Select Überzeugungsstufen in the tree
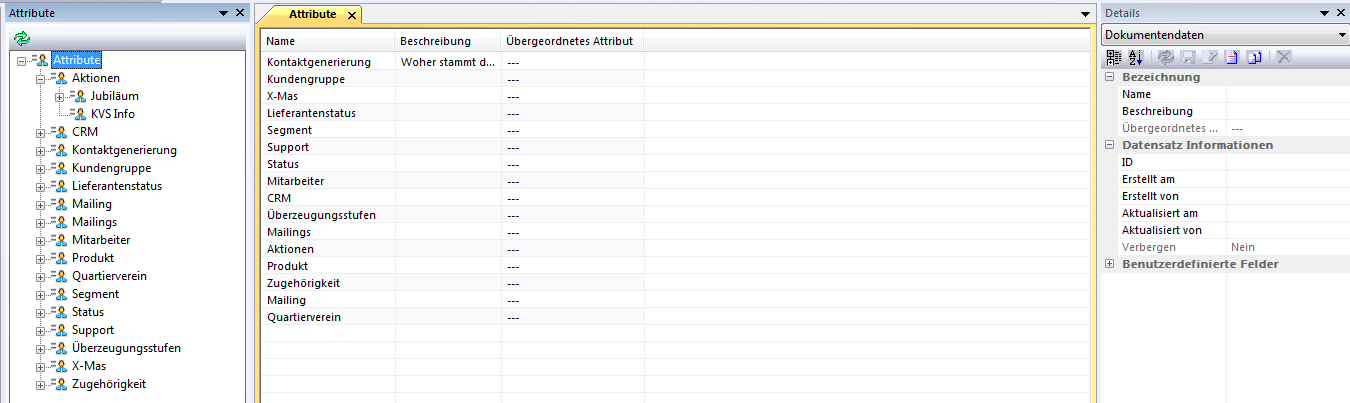This screenshot has height=403, width=1350. (x=126, y=348)
